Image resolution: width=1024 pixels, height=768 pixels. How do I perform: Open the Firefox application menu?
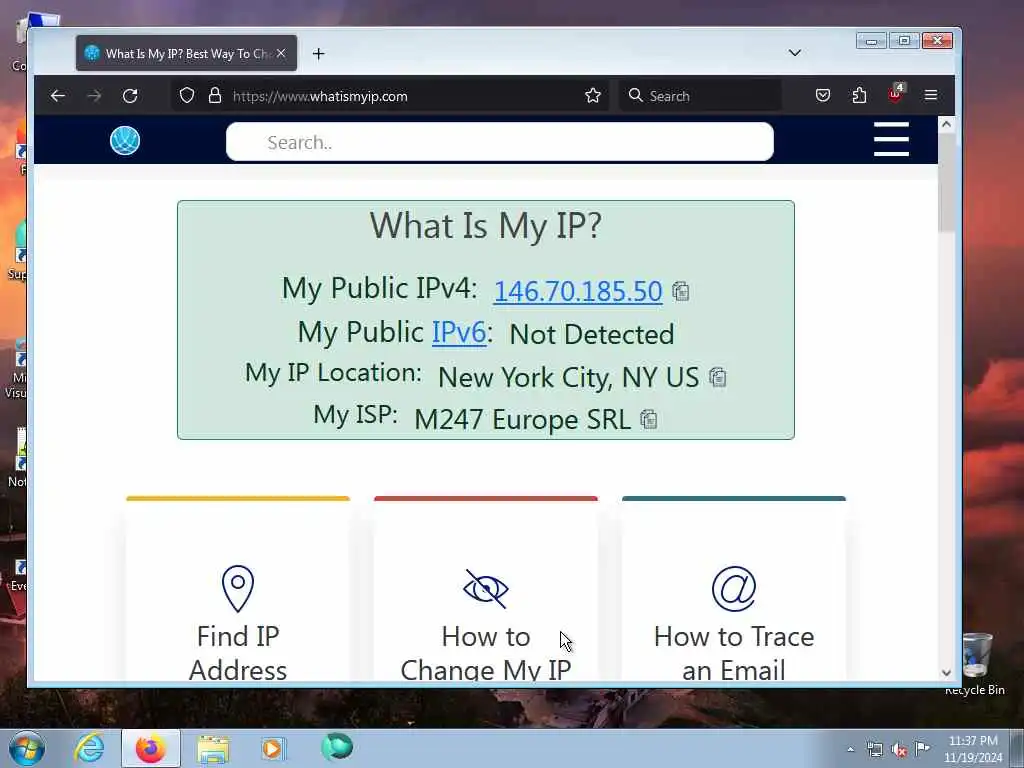point(931,96)
